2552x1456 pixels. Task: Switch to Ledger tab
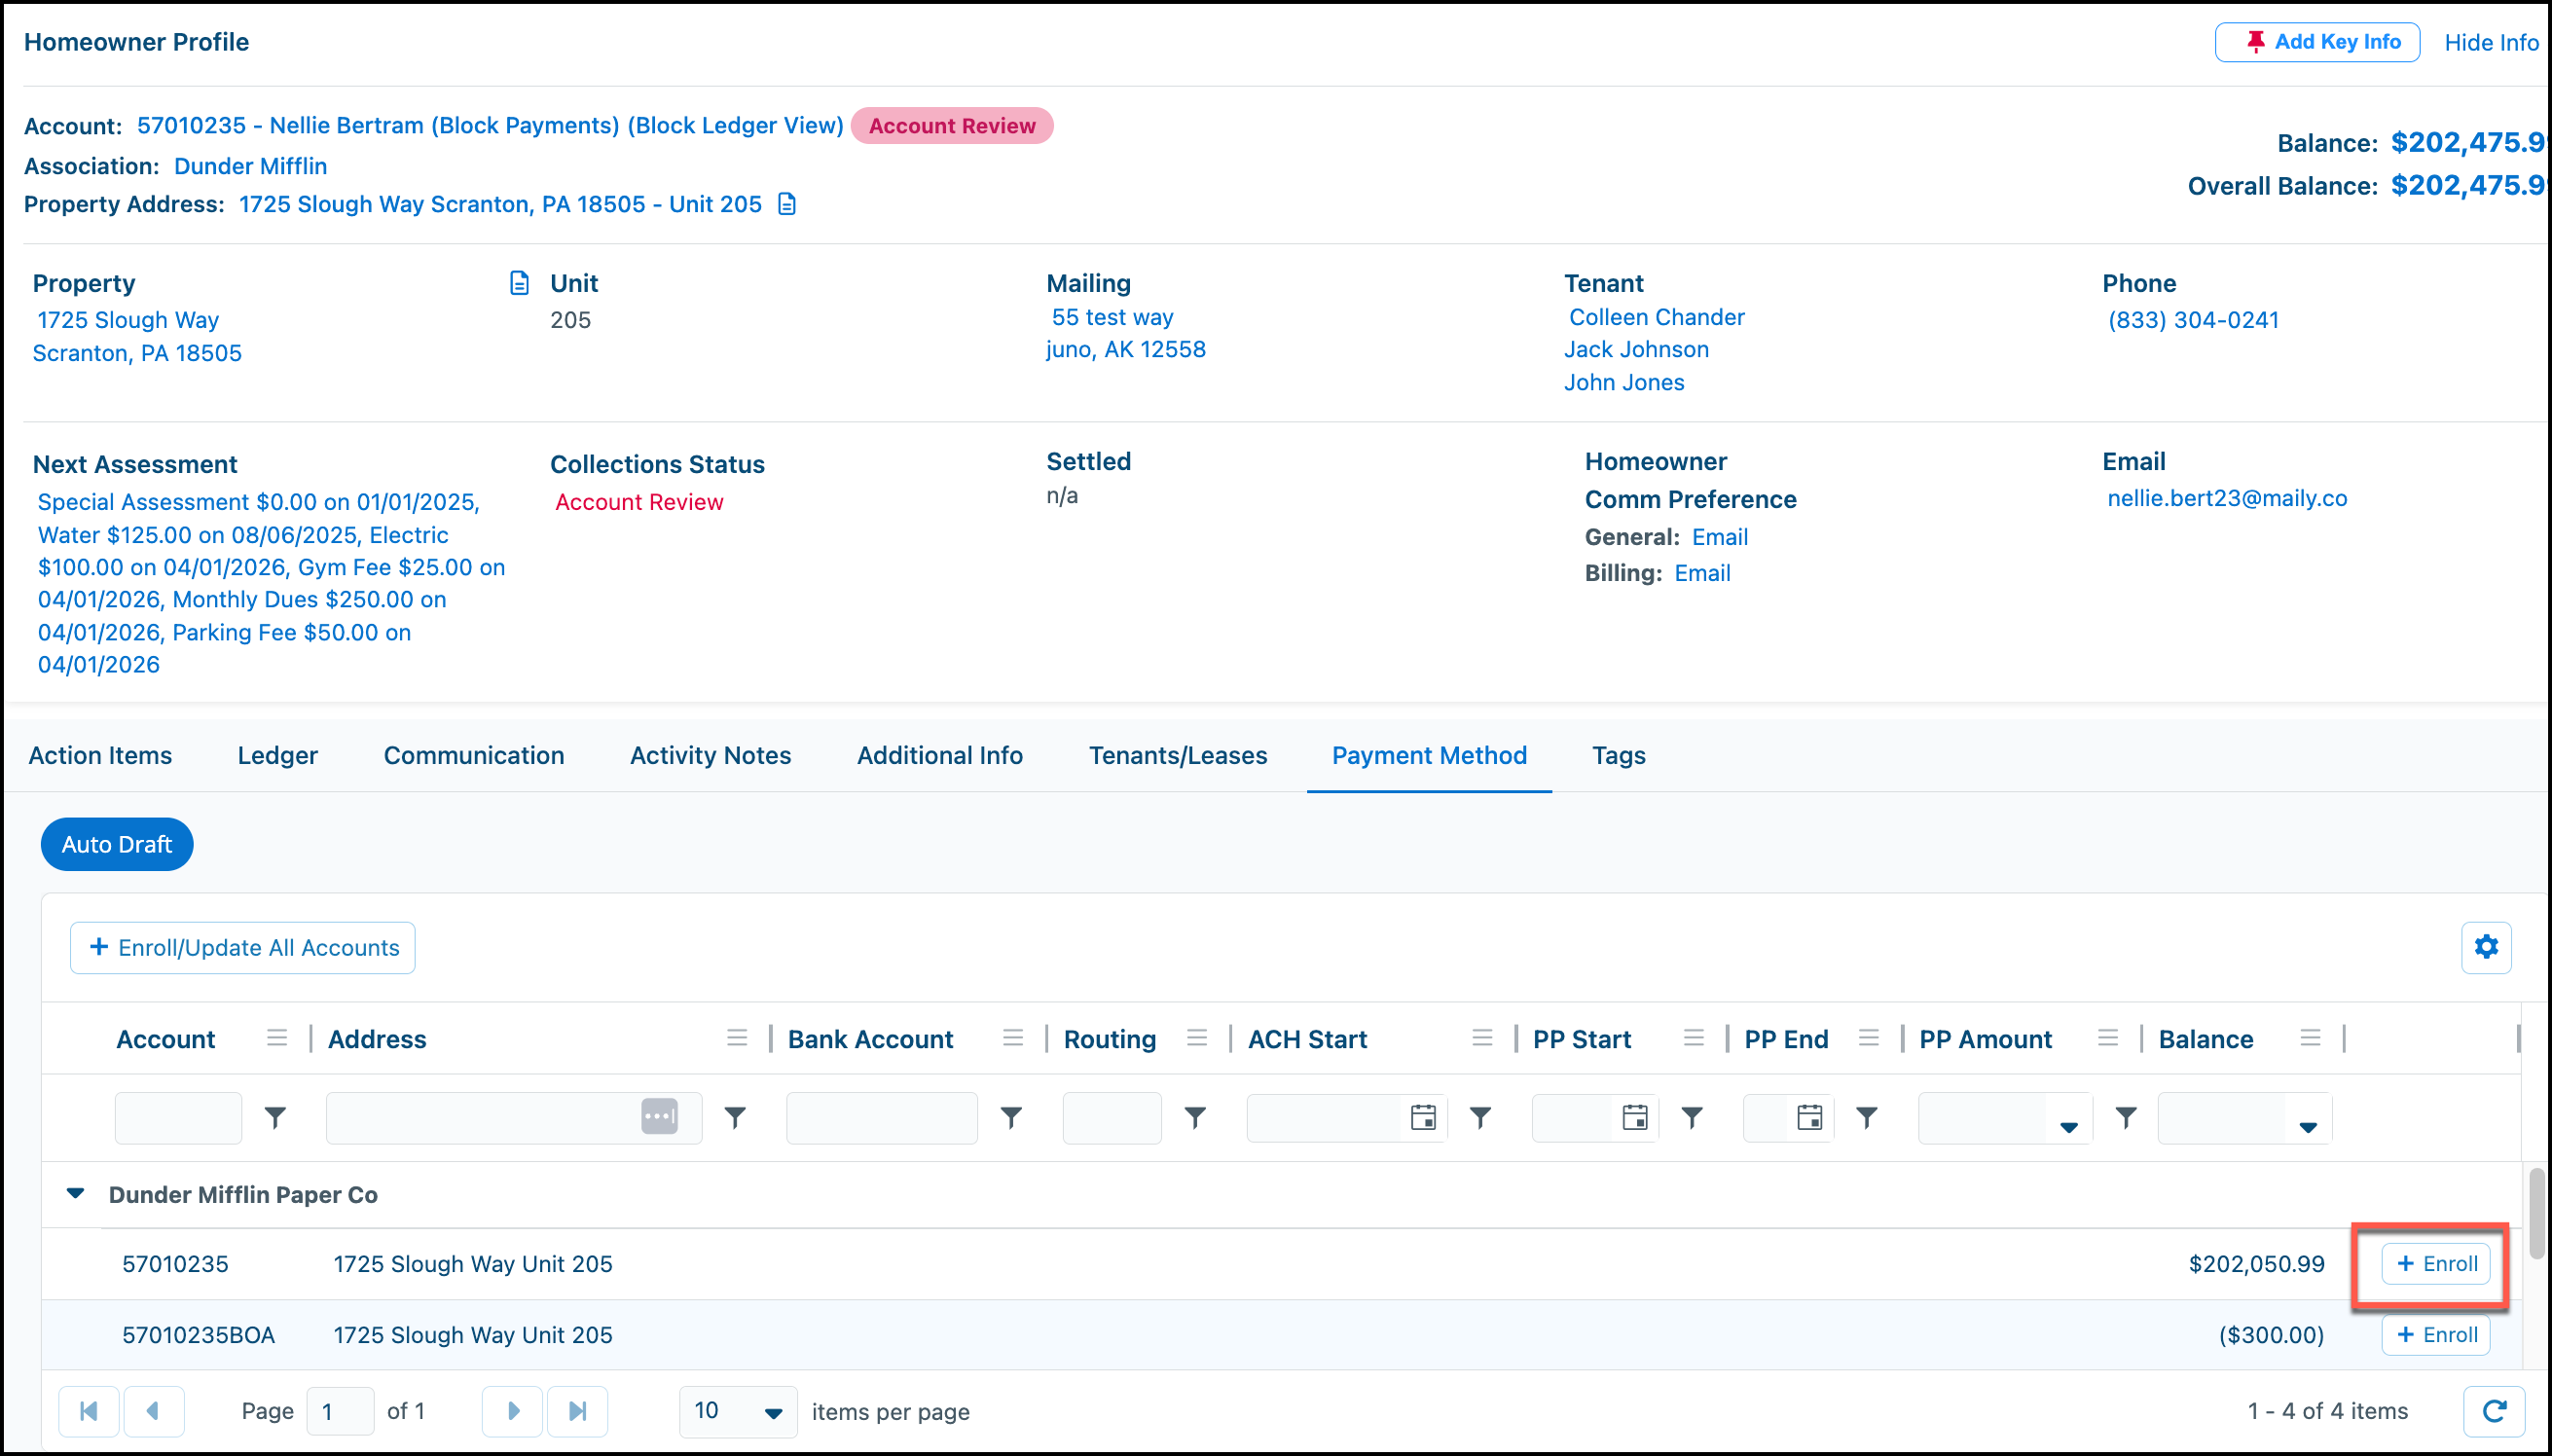point(277,755)
